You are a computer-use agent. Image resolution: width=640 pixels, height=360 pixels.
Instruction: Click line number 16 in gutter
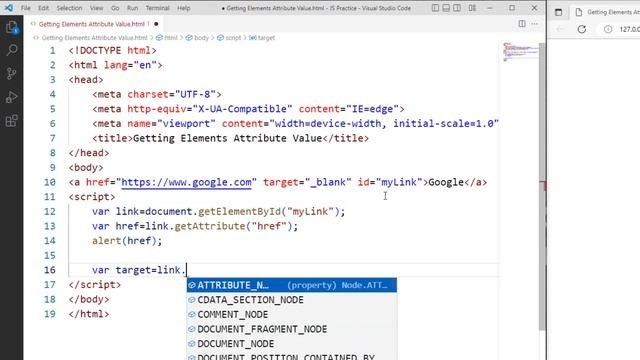pyautogui.click(x=49, y=270)
